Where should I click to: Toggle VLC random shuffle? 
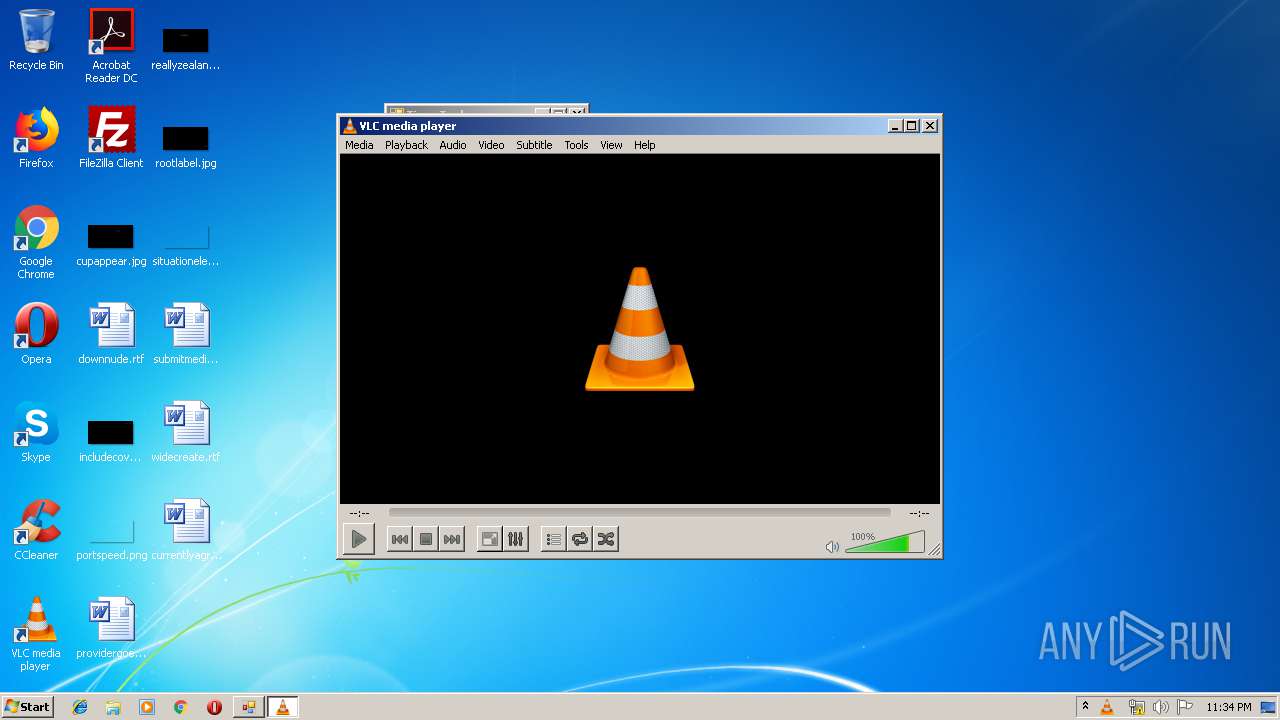606,539
